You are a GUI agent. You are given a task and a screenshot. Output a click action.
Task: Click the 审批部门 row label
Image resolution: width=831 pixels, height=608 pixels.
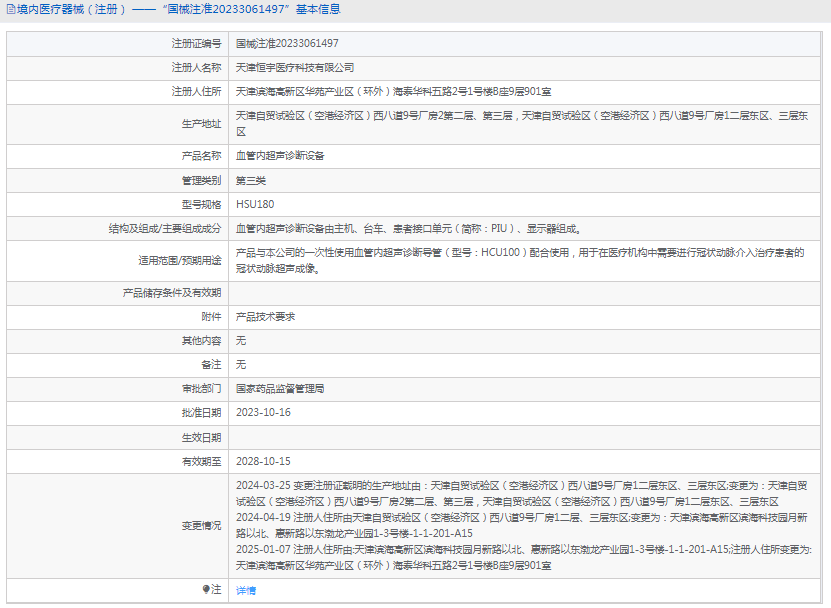201,389
